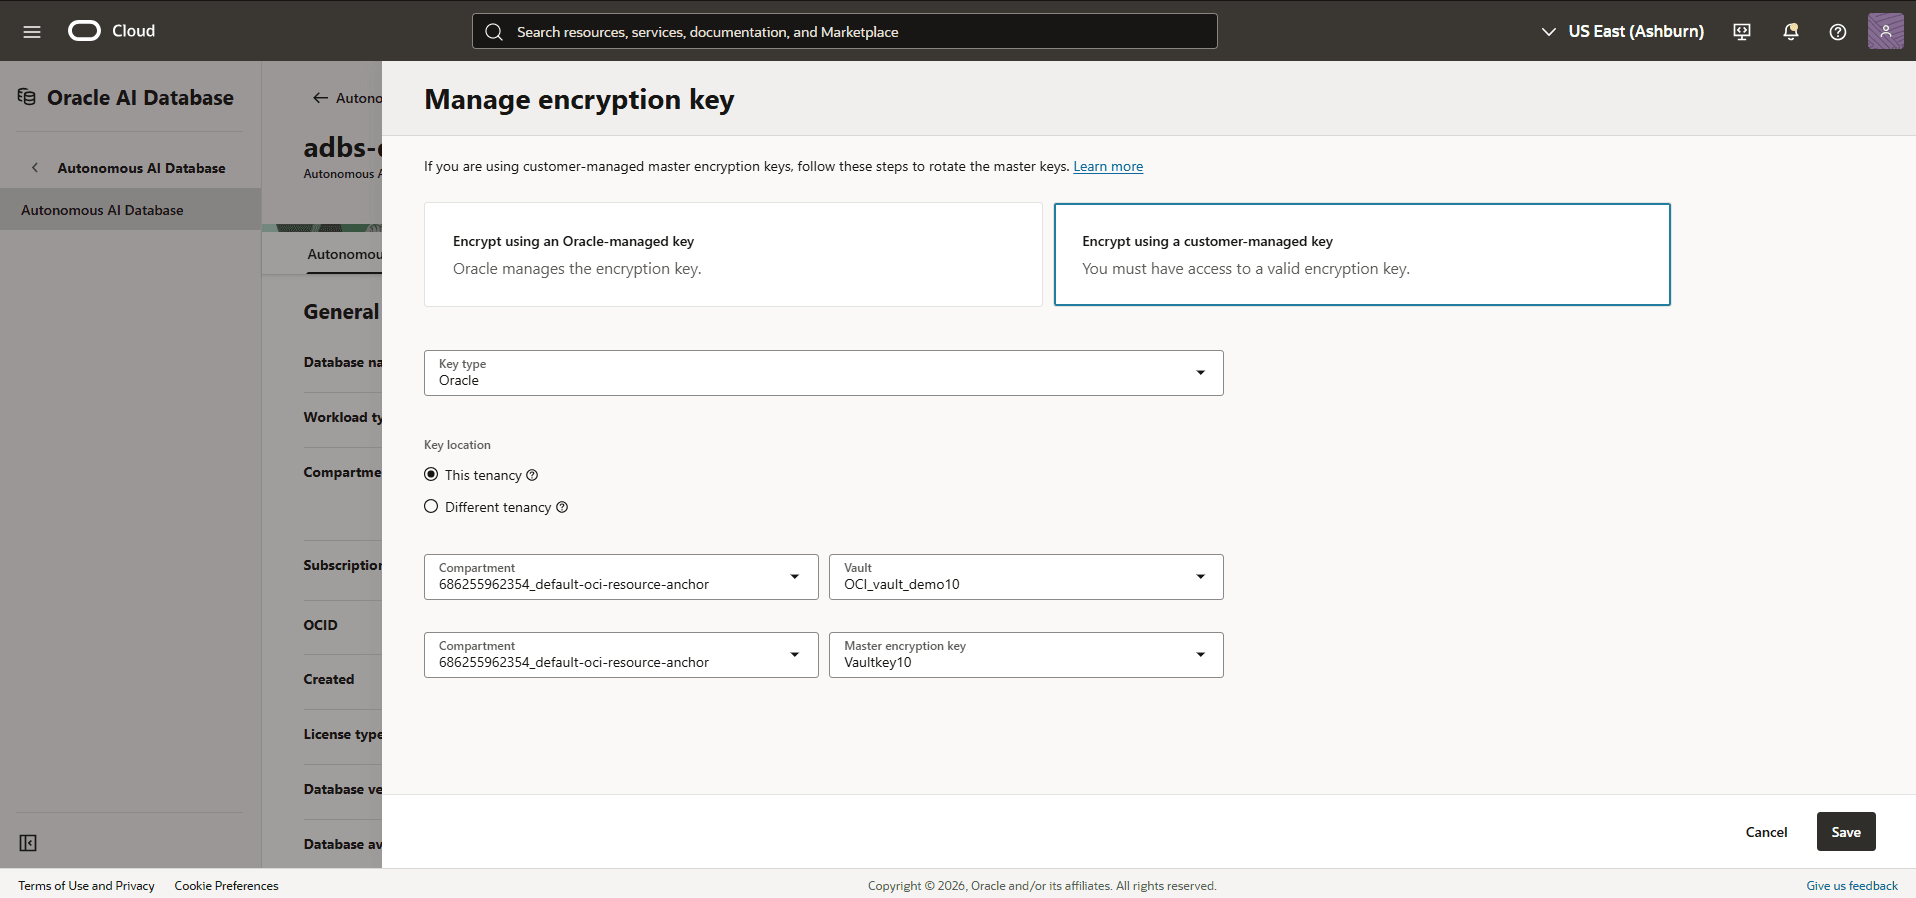Choose Encrypt using an Oracle-managed key card
Screen dimensions: 1916x898
733,255
